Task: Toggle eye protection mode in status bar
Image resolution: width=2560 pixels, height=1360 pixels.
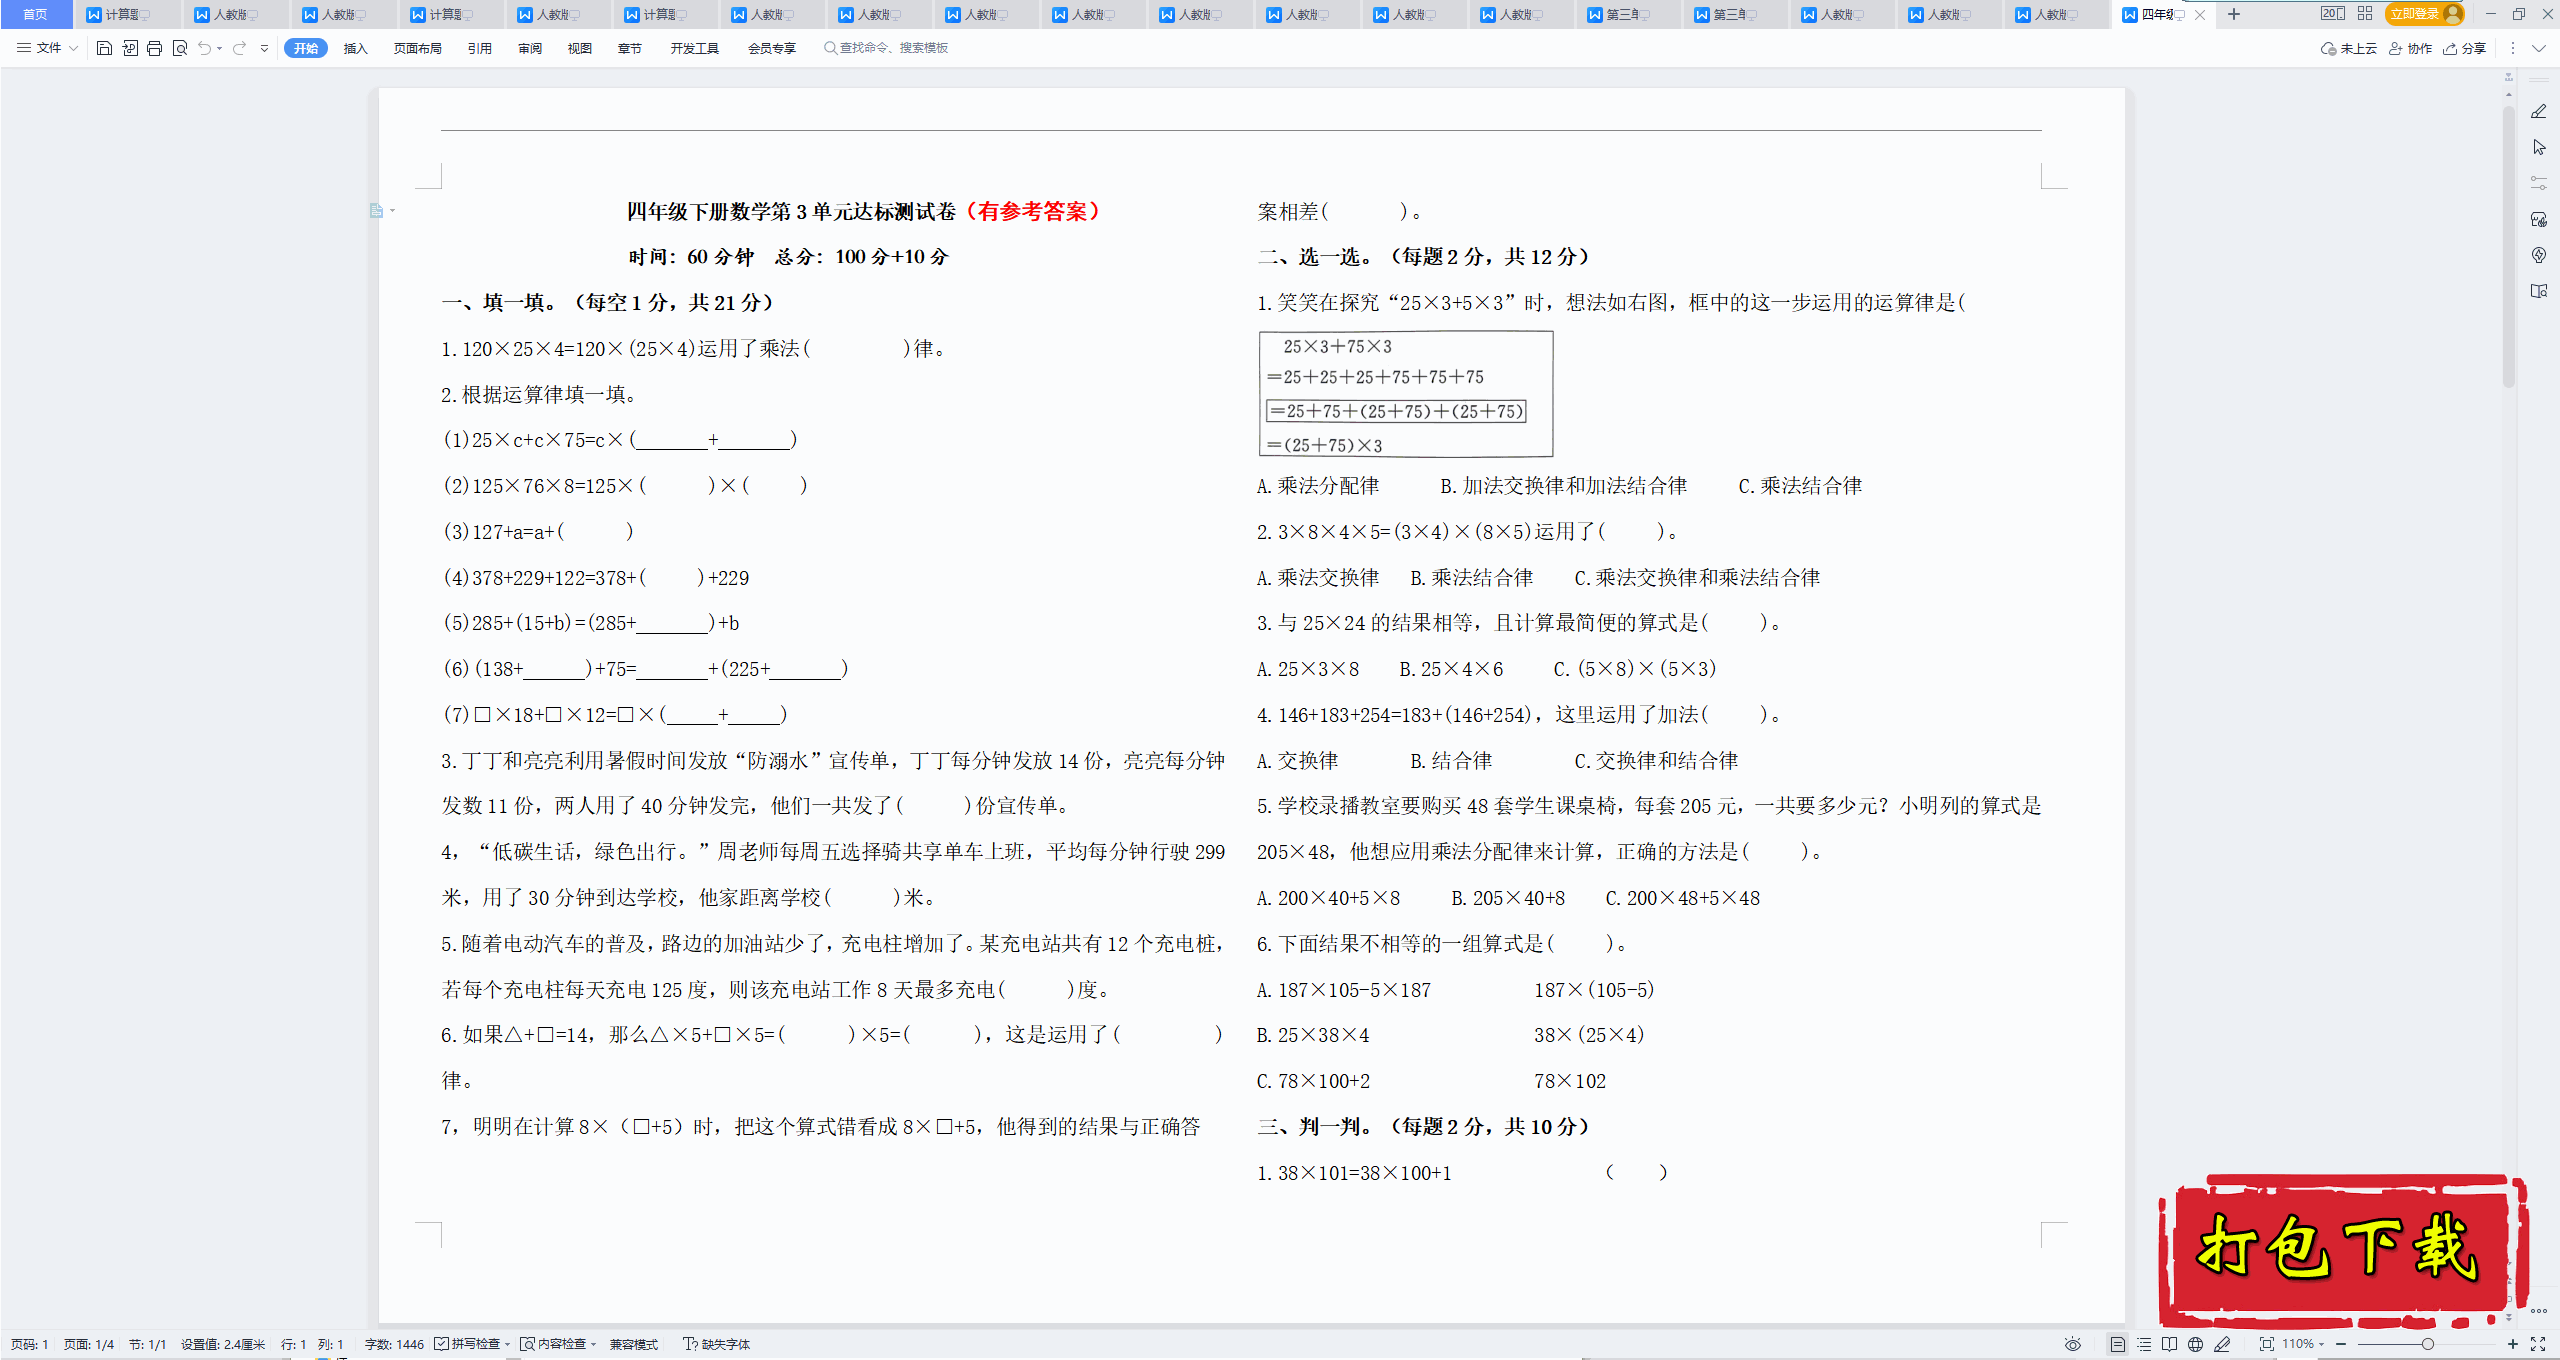Action: click(2073, 1344)
